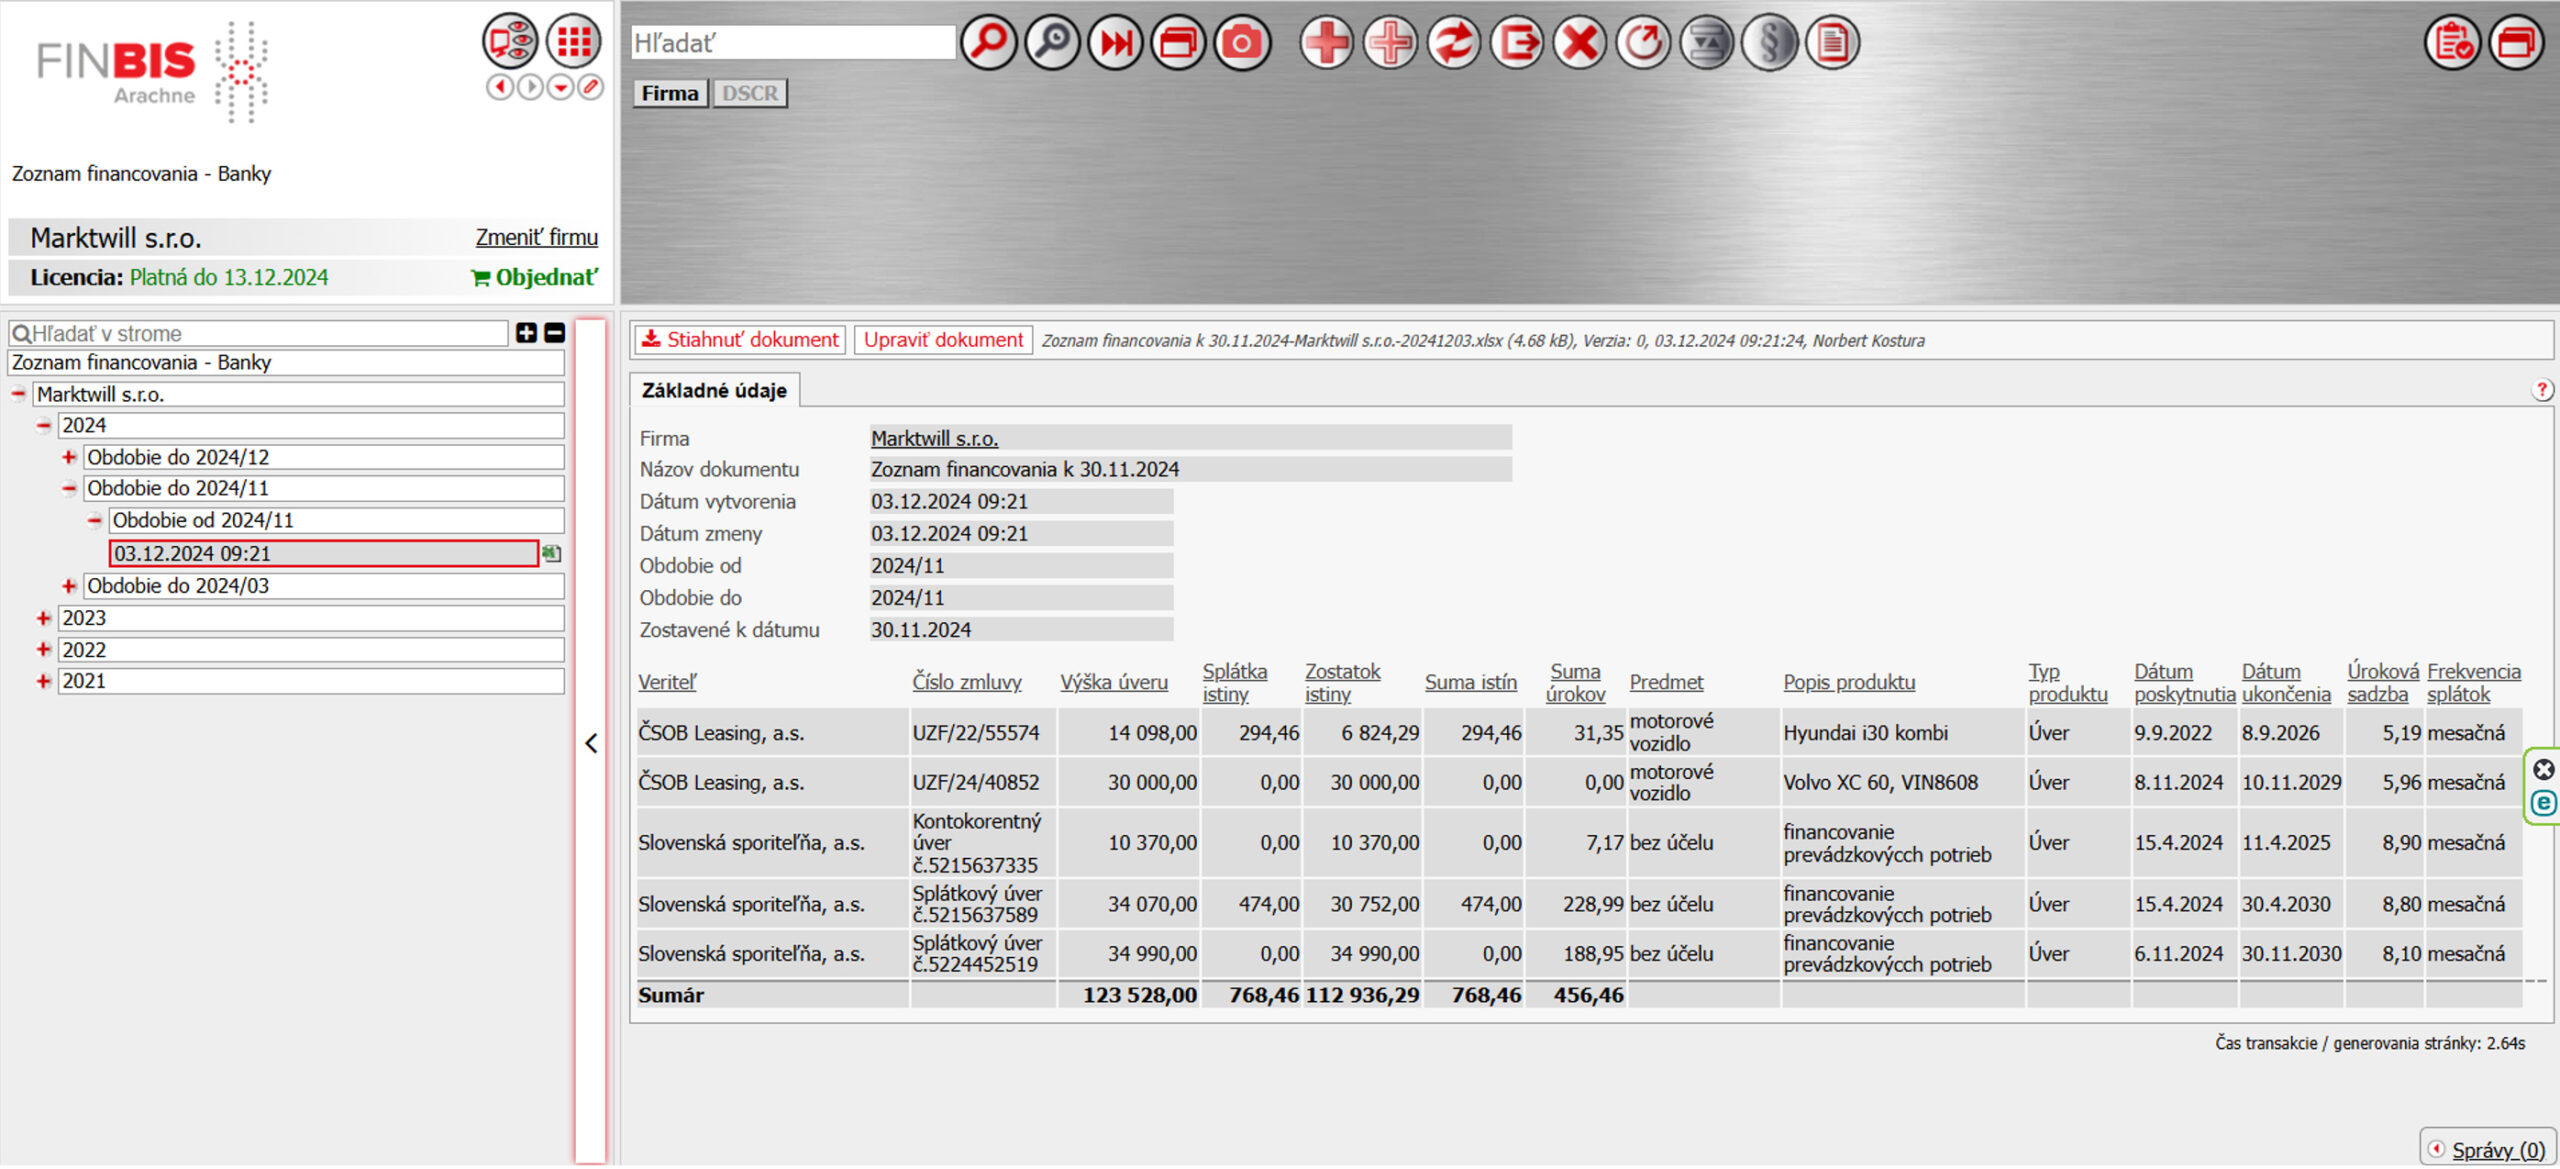Sort table by Výška úveru column
The width and height of the screenshot is (2560, 1169).
[x=1114, y=683]
